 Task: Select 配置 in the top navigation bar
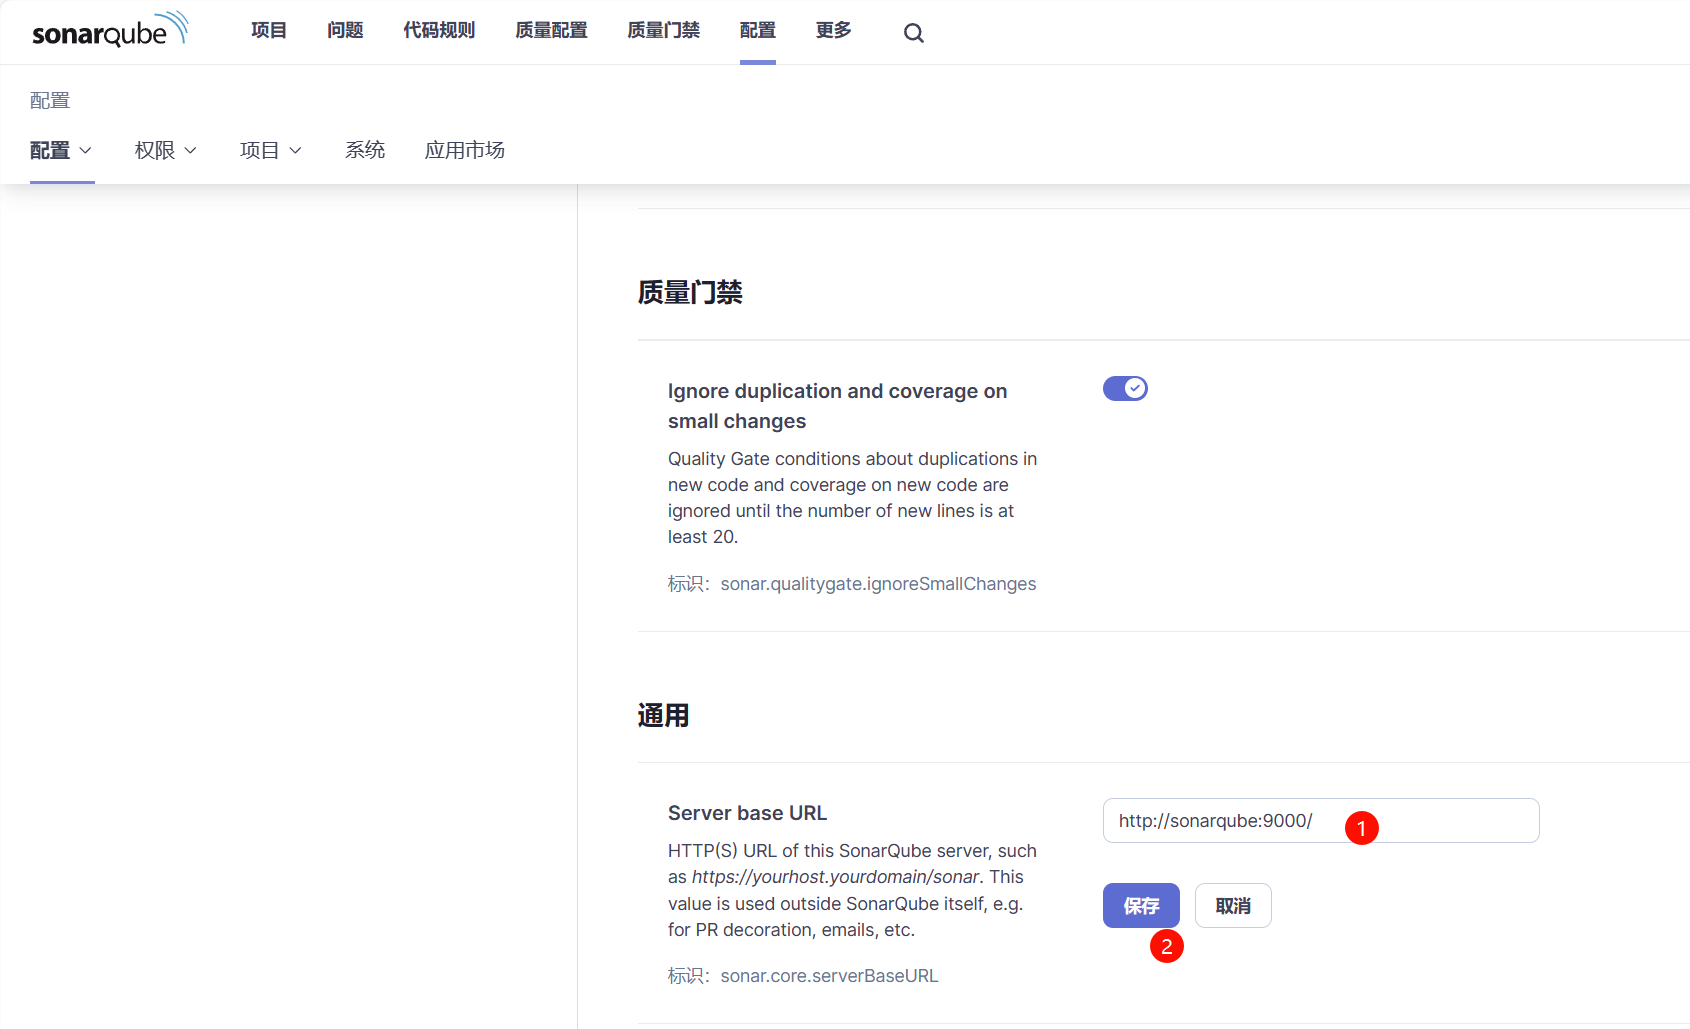(757, 31)
